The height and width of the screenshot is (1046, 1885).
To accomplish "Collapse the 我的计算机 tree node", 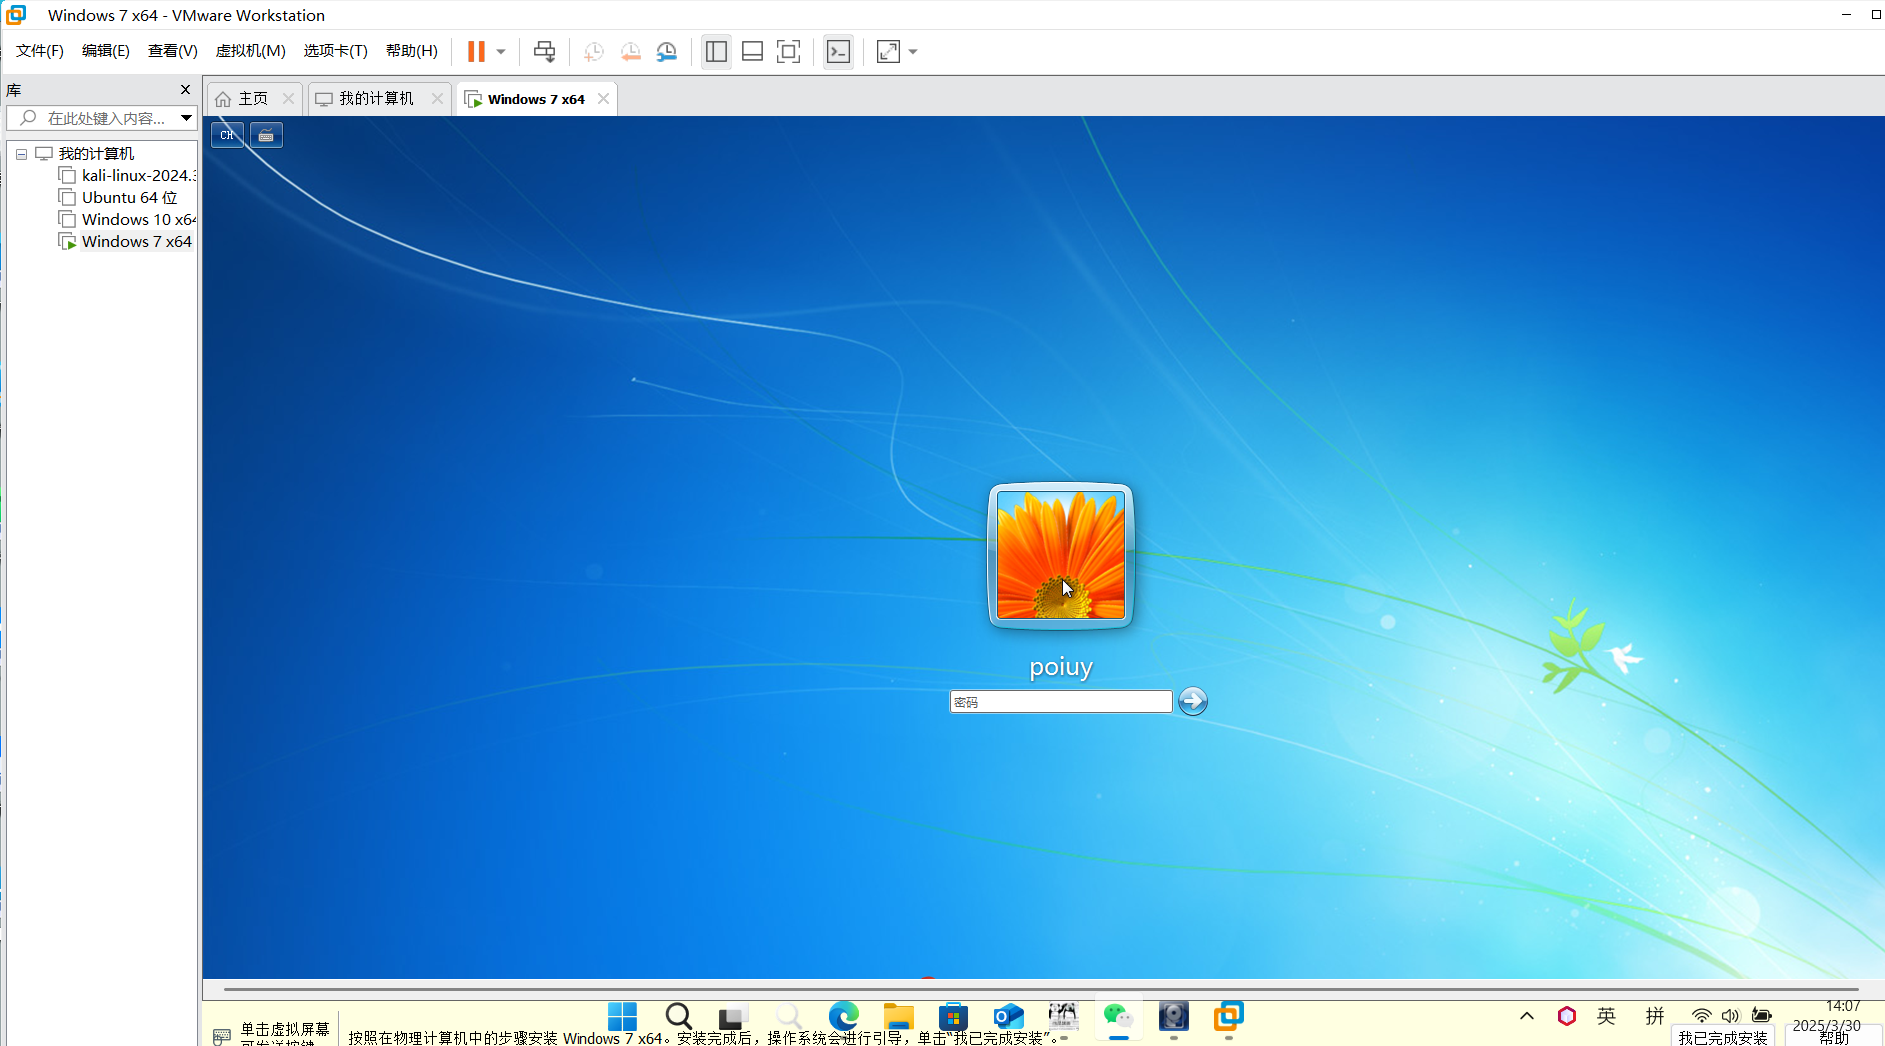I will 21,154.
